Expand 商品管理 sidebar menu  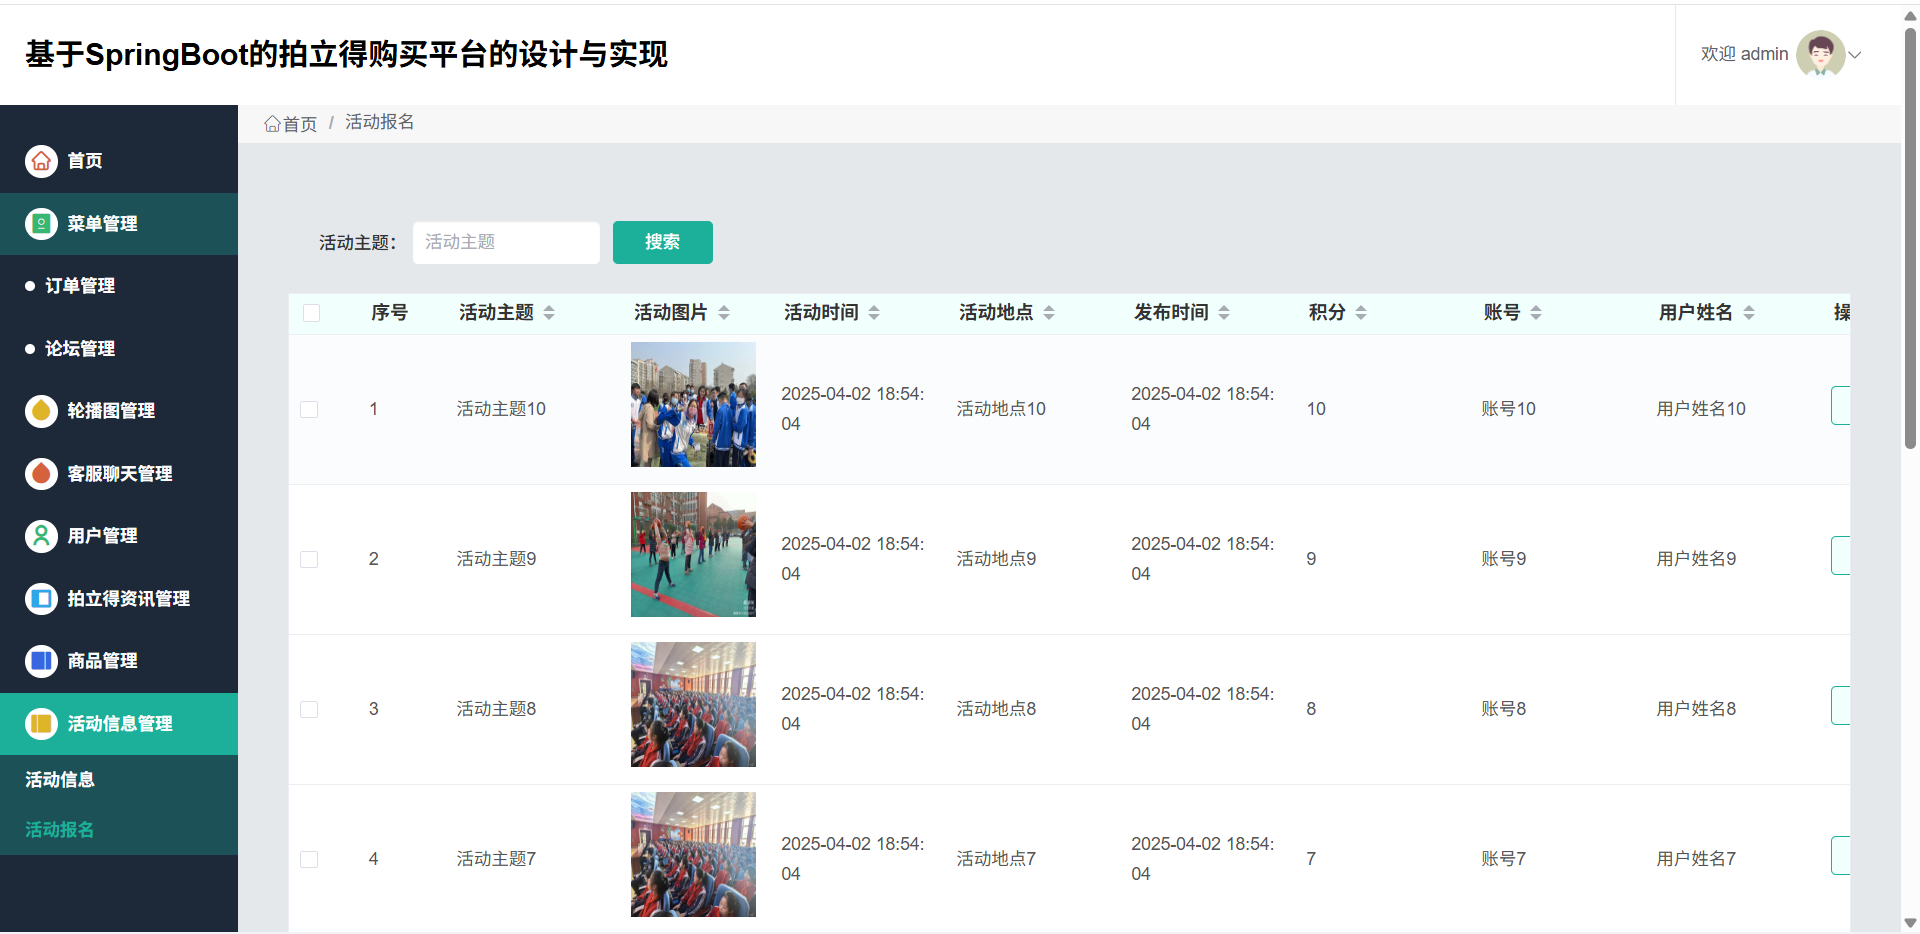tap(119, 661)
